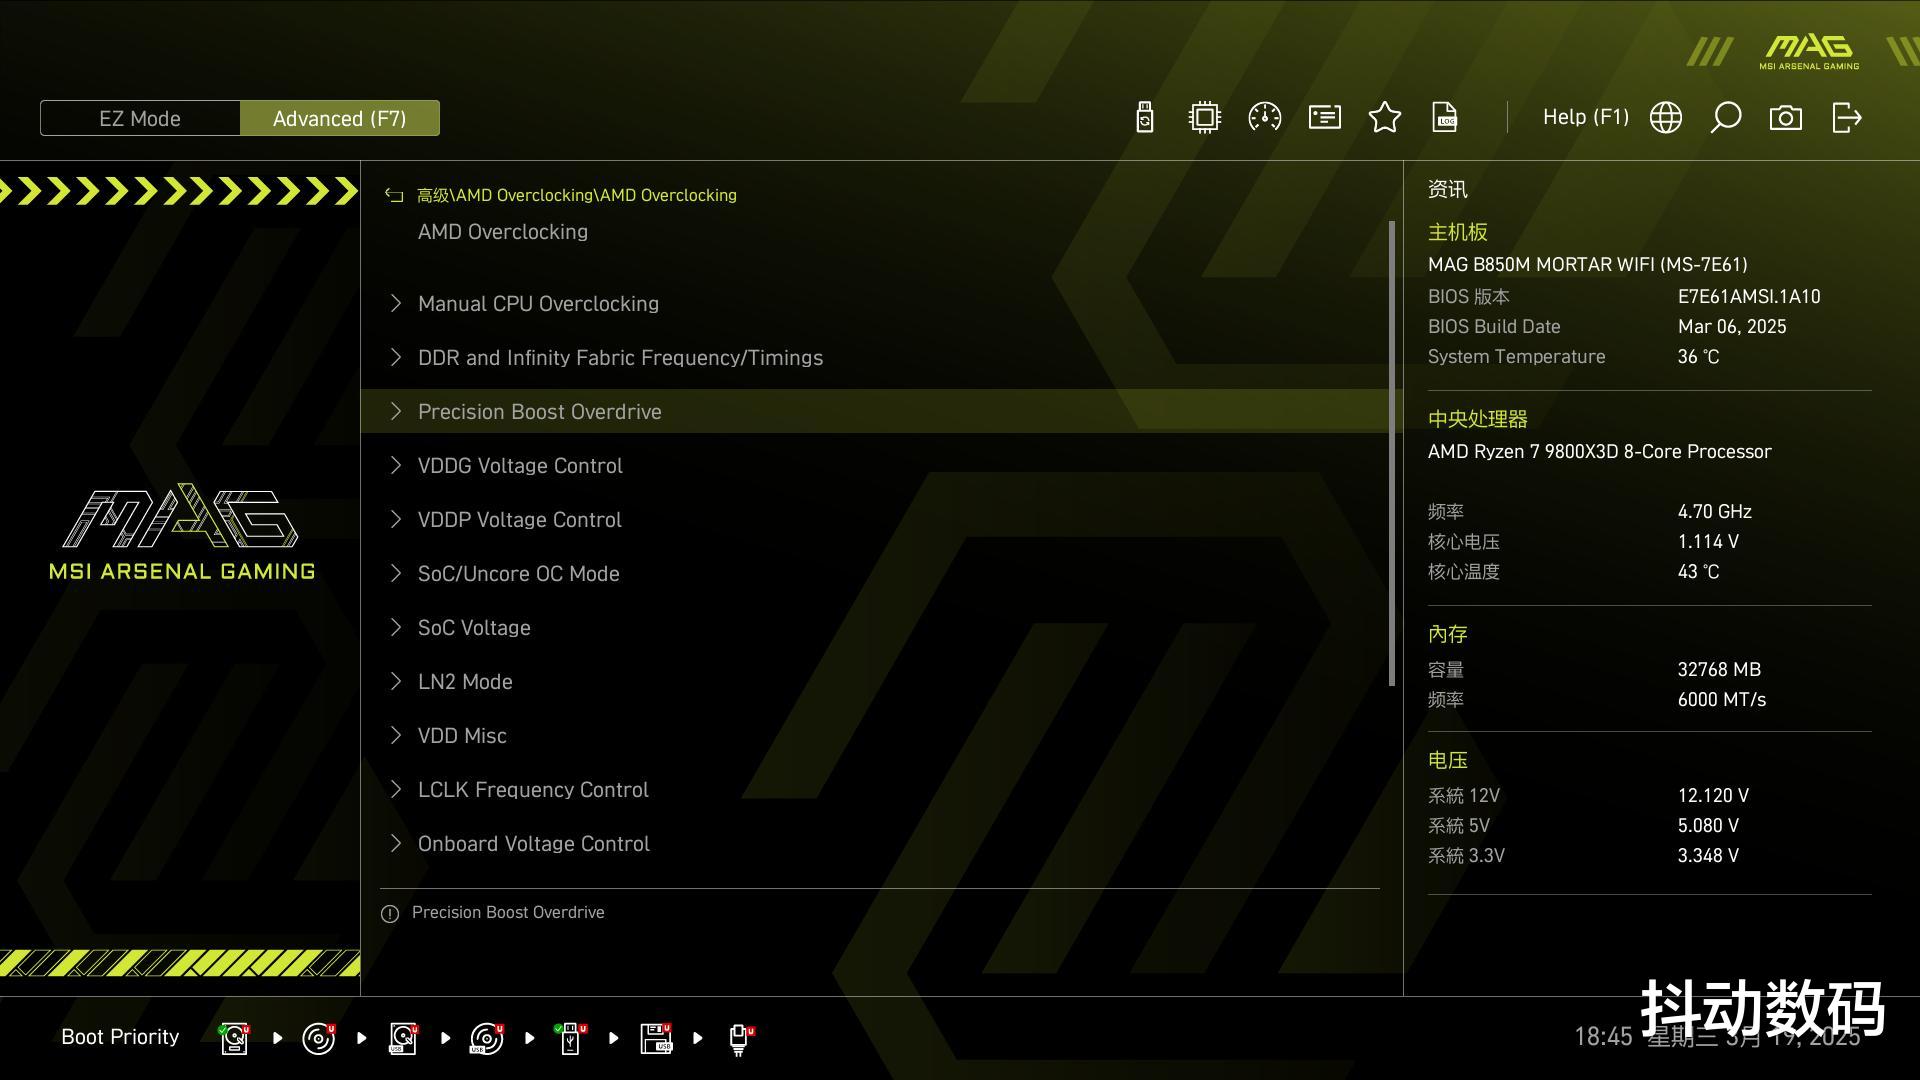This screenshot has height=1080, width=1920.
Task: Click the 12.120 V system voltage reading
Action: coord(1713,796)
